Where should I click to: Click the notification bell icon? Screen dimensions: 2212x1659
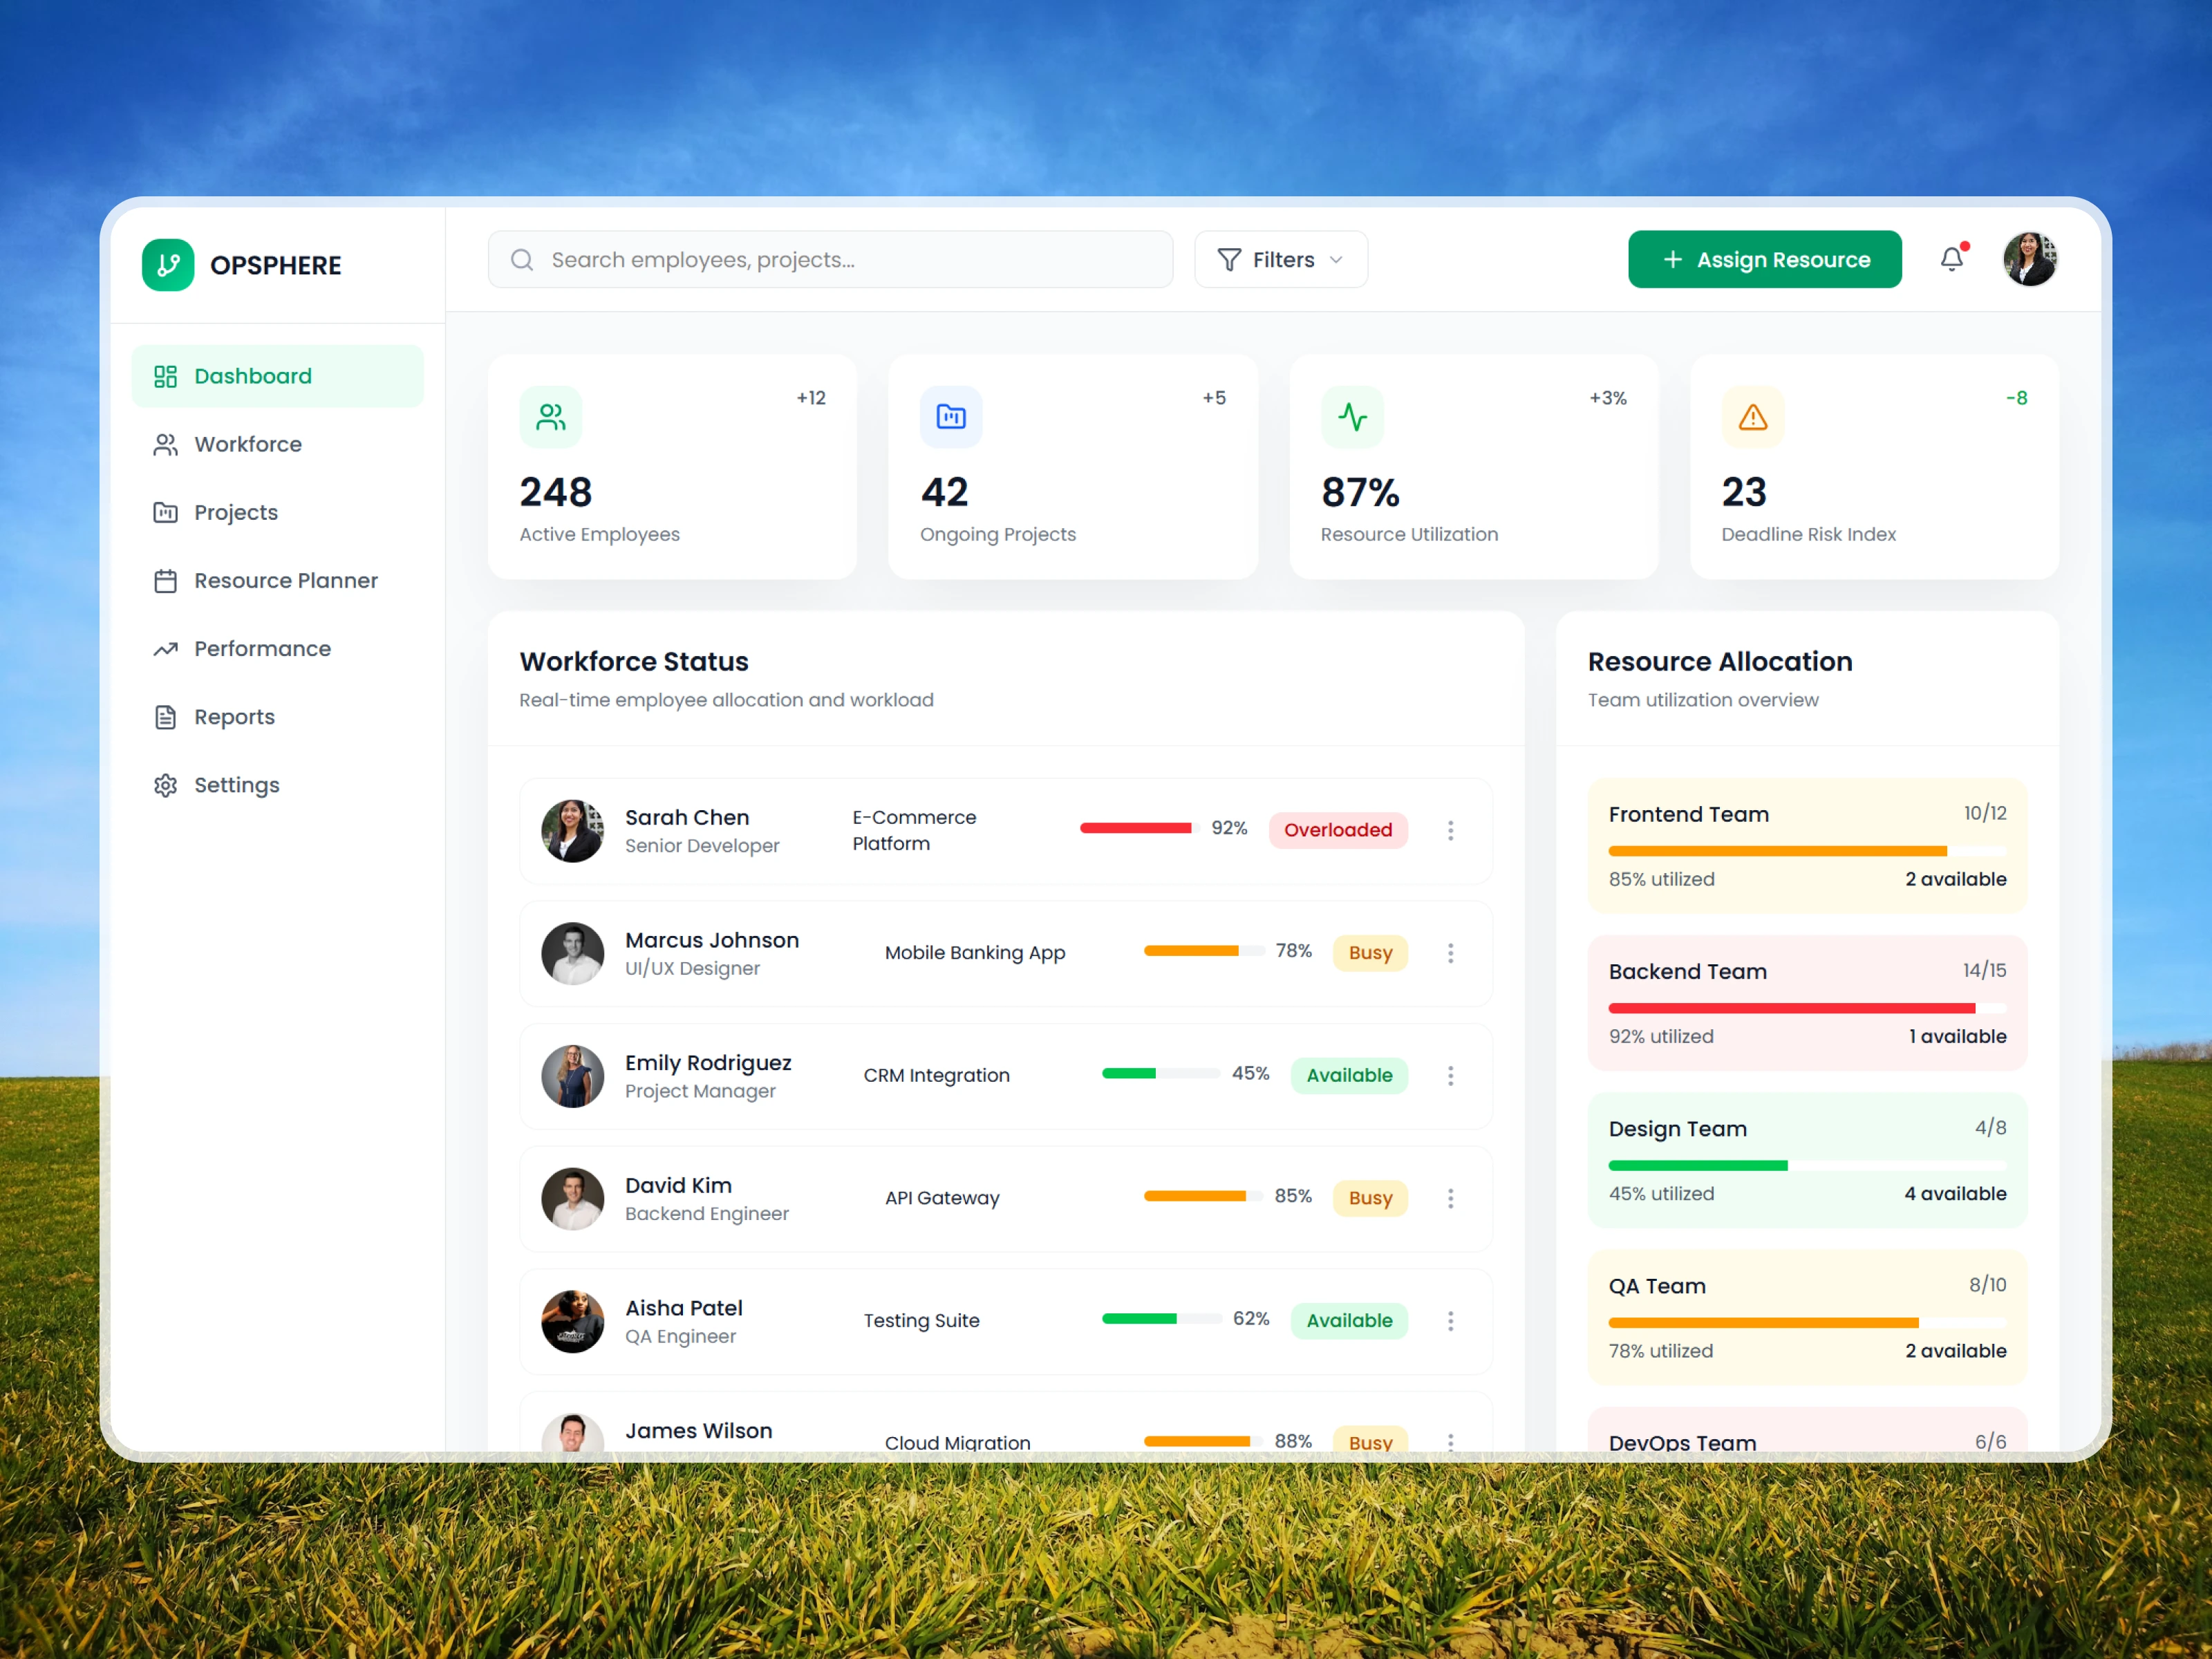(1951, 260)
